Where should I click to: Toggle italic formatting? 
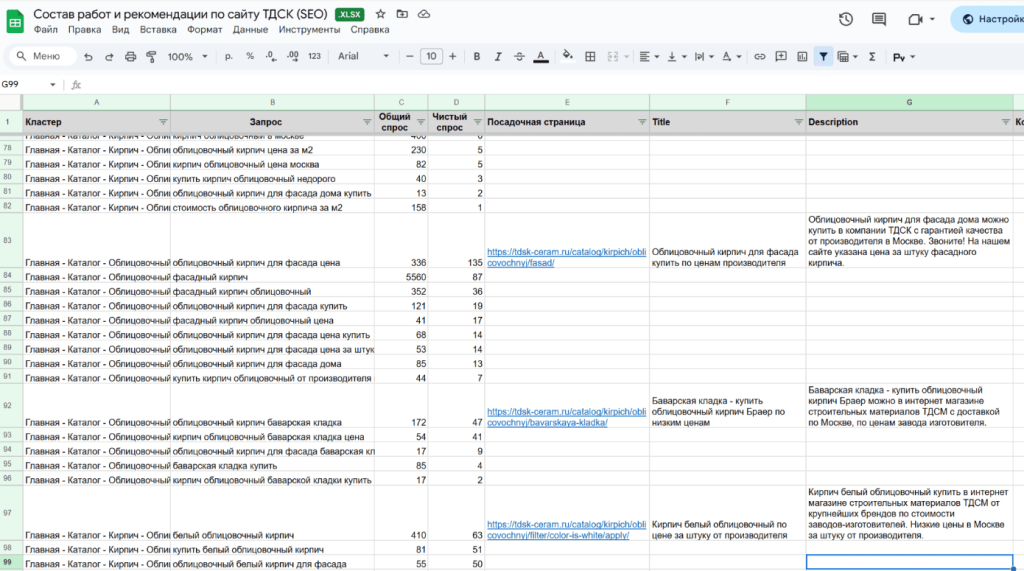tap(498, 57)
